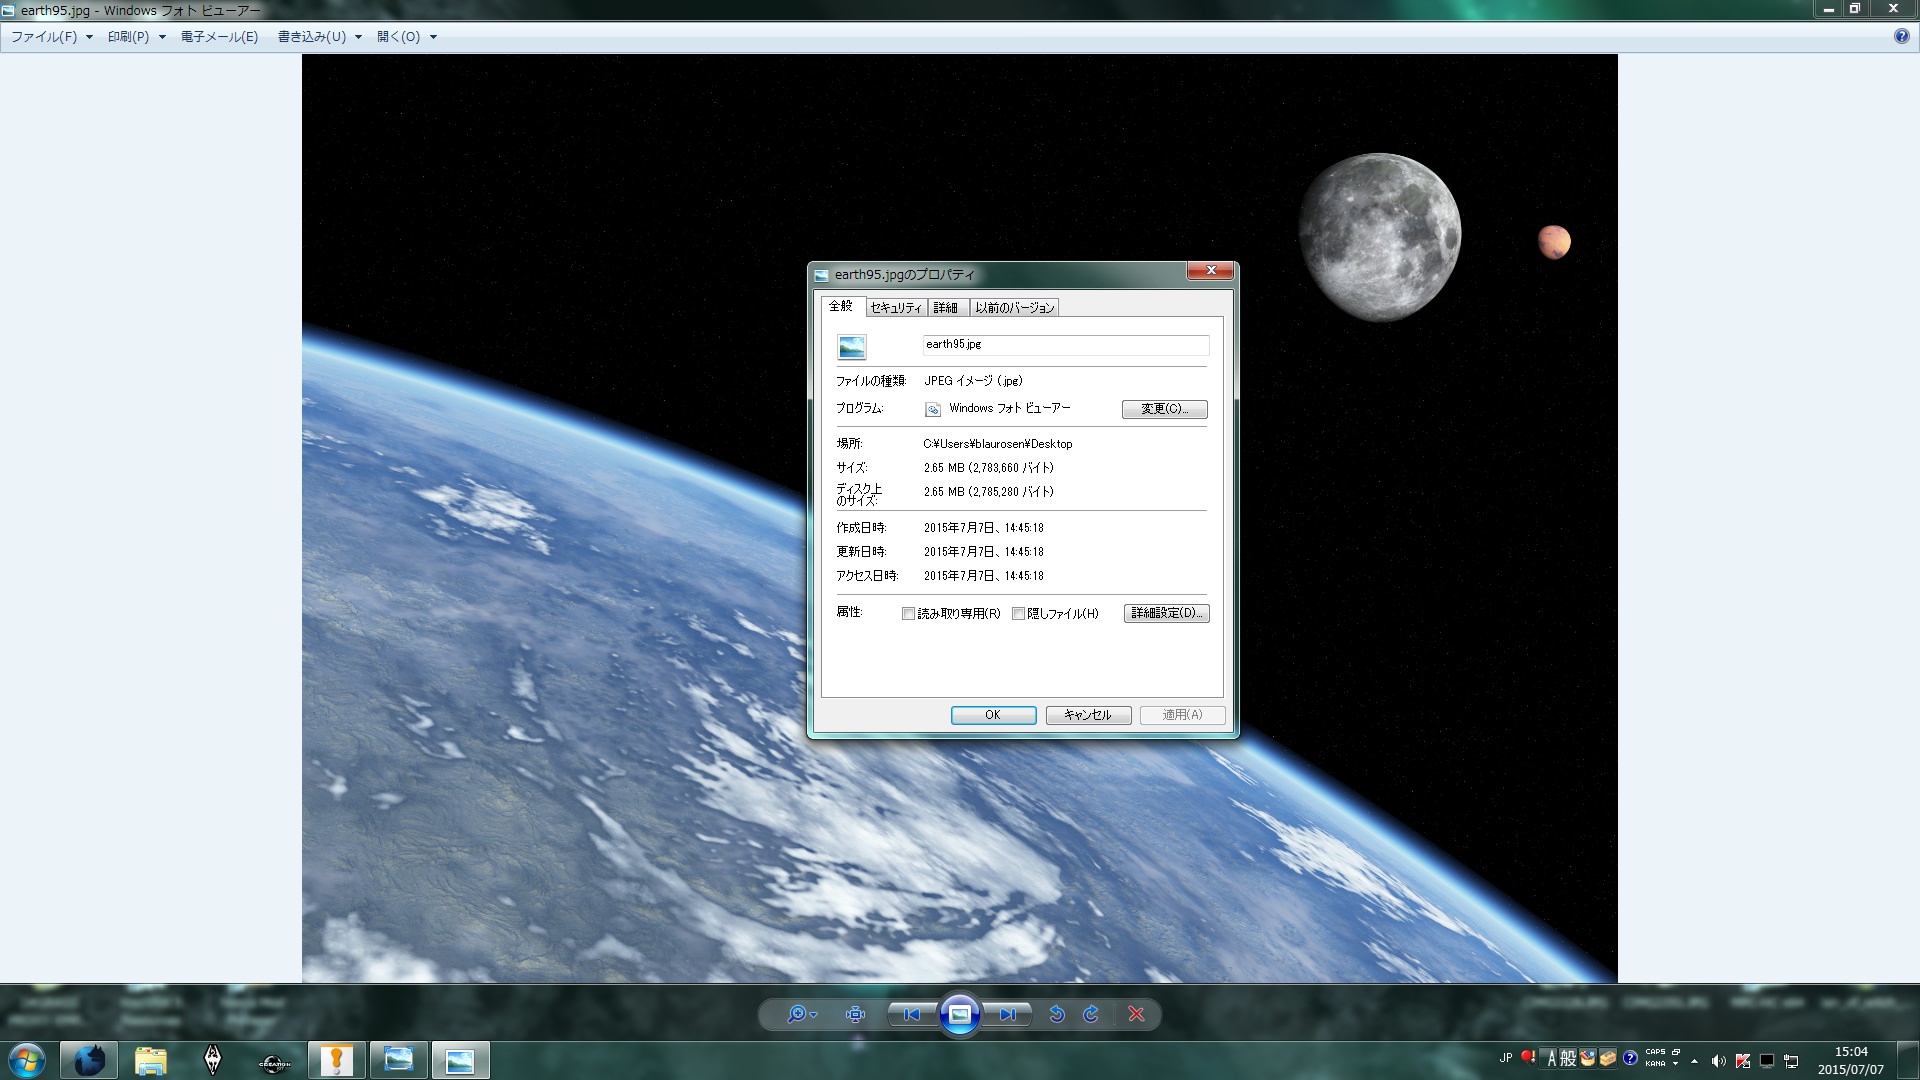Rotate the image clockwise

(1091, 1014)
